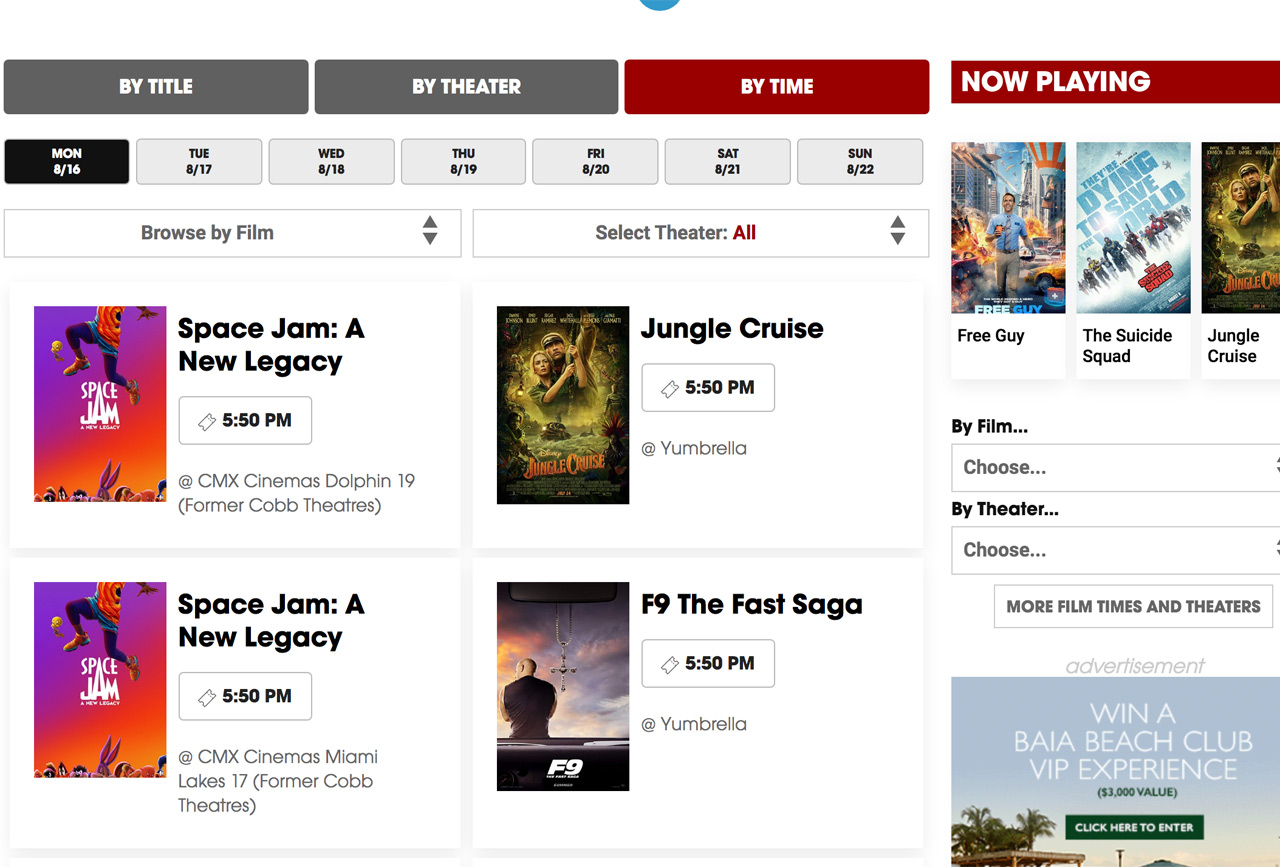Click ticket icon on Miami Lakes 17 showtime
Screen dimensions: 1280x867
[207, 698]
